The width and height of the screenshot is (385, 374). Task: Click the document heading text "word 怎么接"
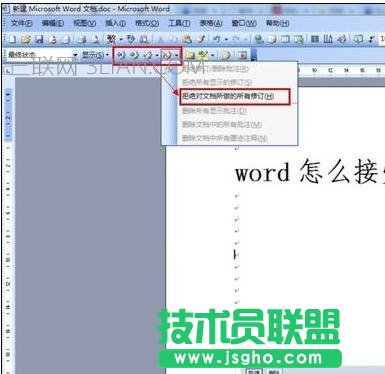tap(309, 173)
